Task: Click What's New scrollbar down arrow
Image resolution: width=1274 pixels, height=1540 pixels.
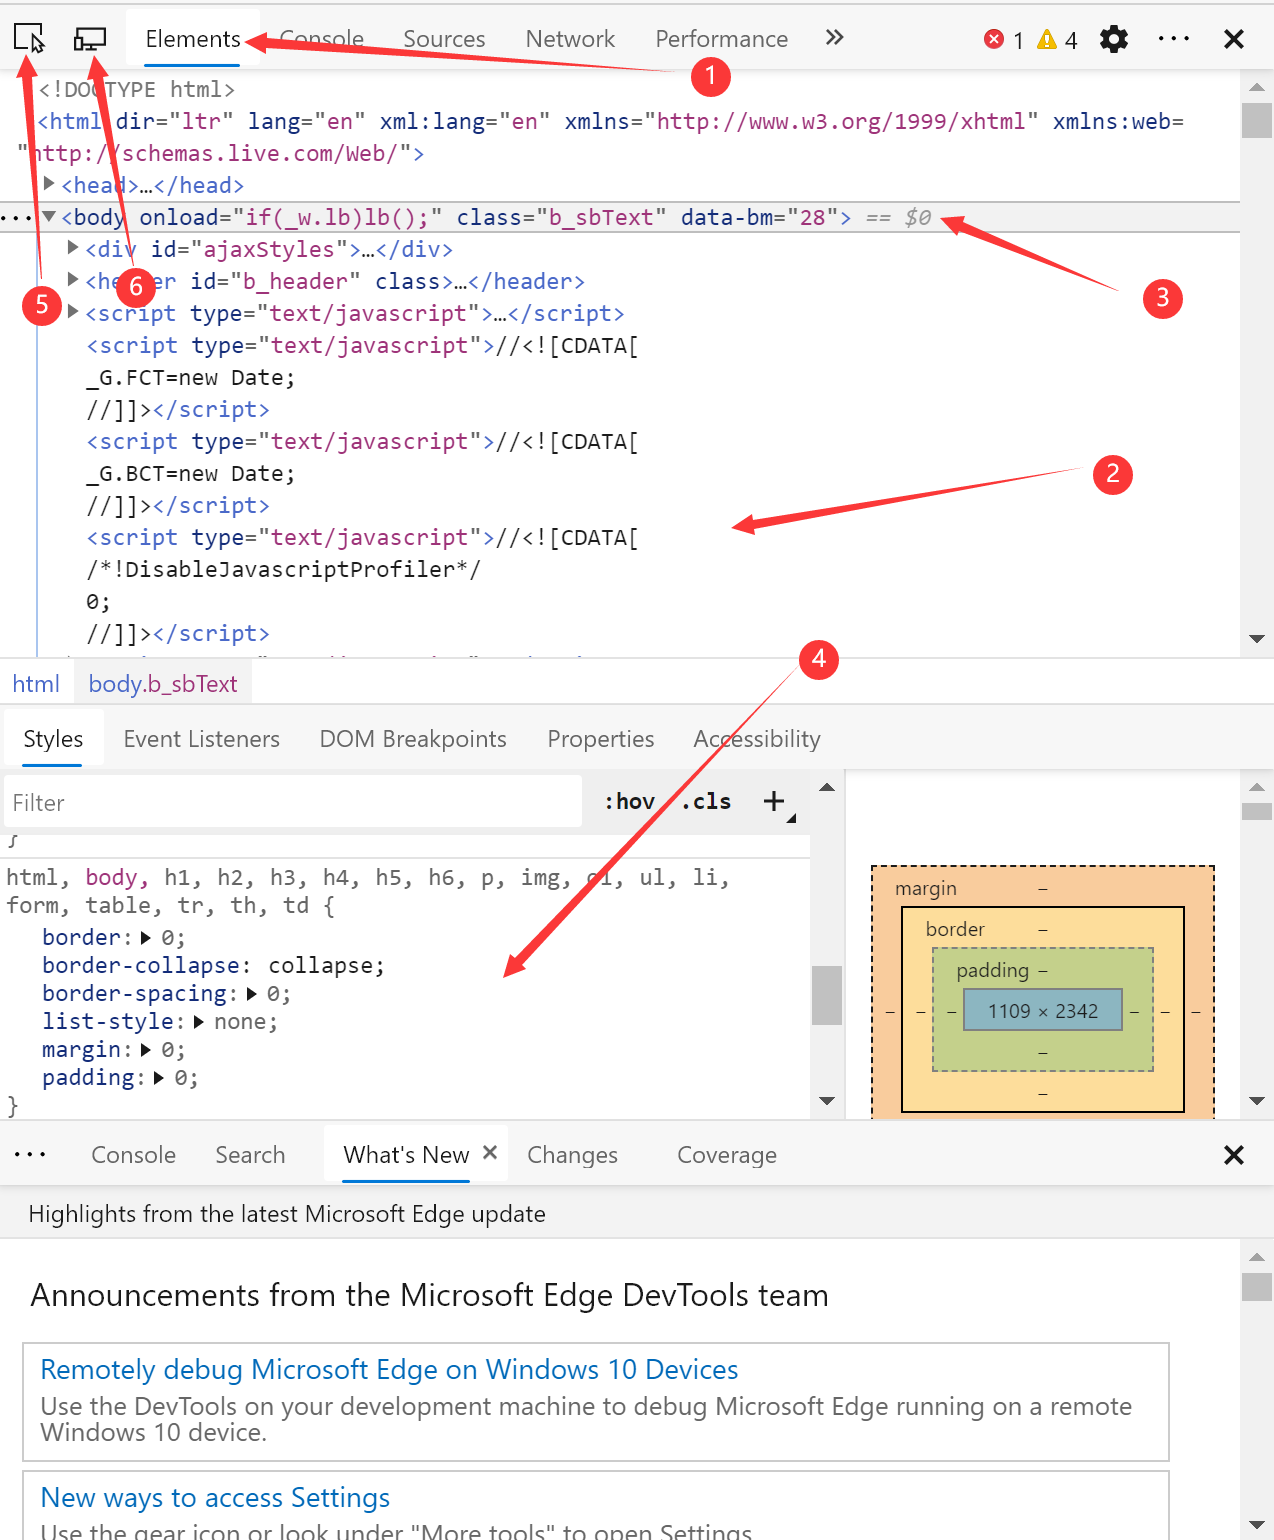Action: [1257, 1523]
